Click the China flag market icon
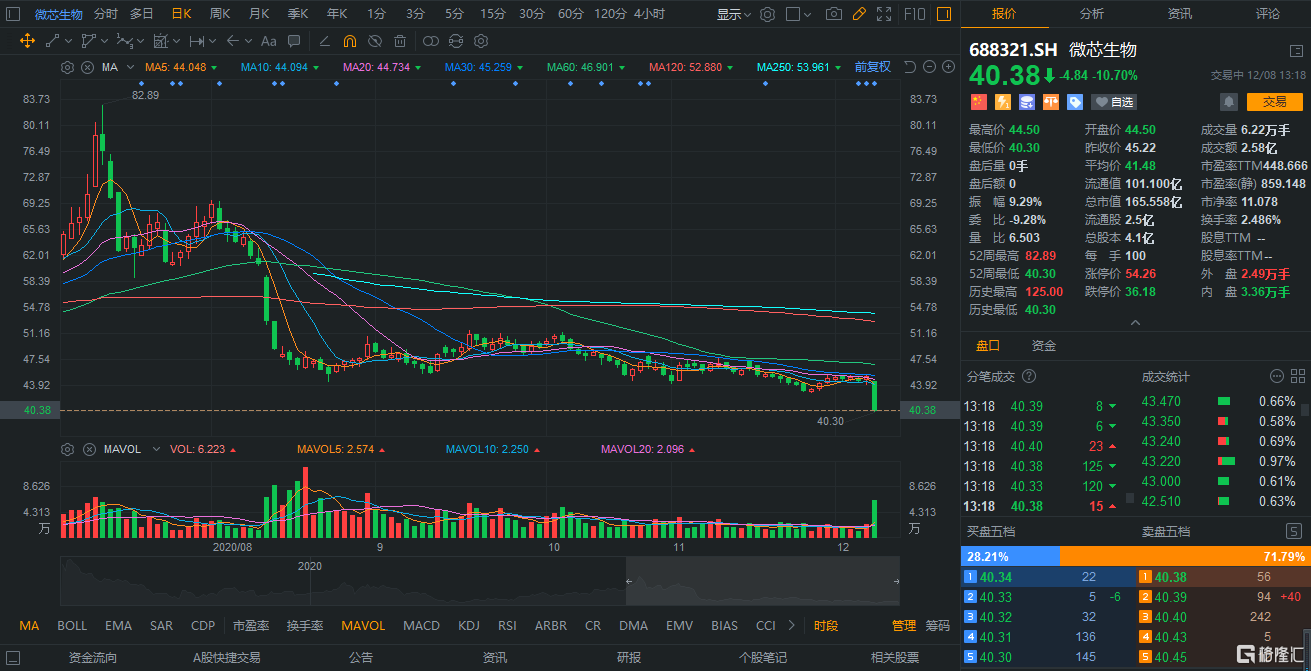The height and width of the screenshot is (671, 1311). (x=978, y=102)
